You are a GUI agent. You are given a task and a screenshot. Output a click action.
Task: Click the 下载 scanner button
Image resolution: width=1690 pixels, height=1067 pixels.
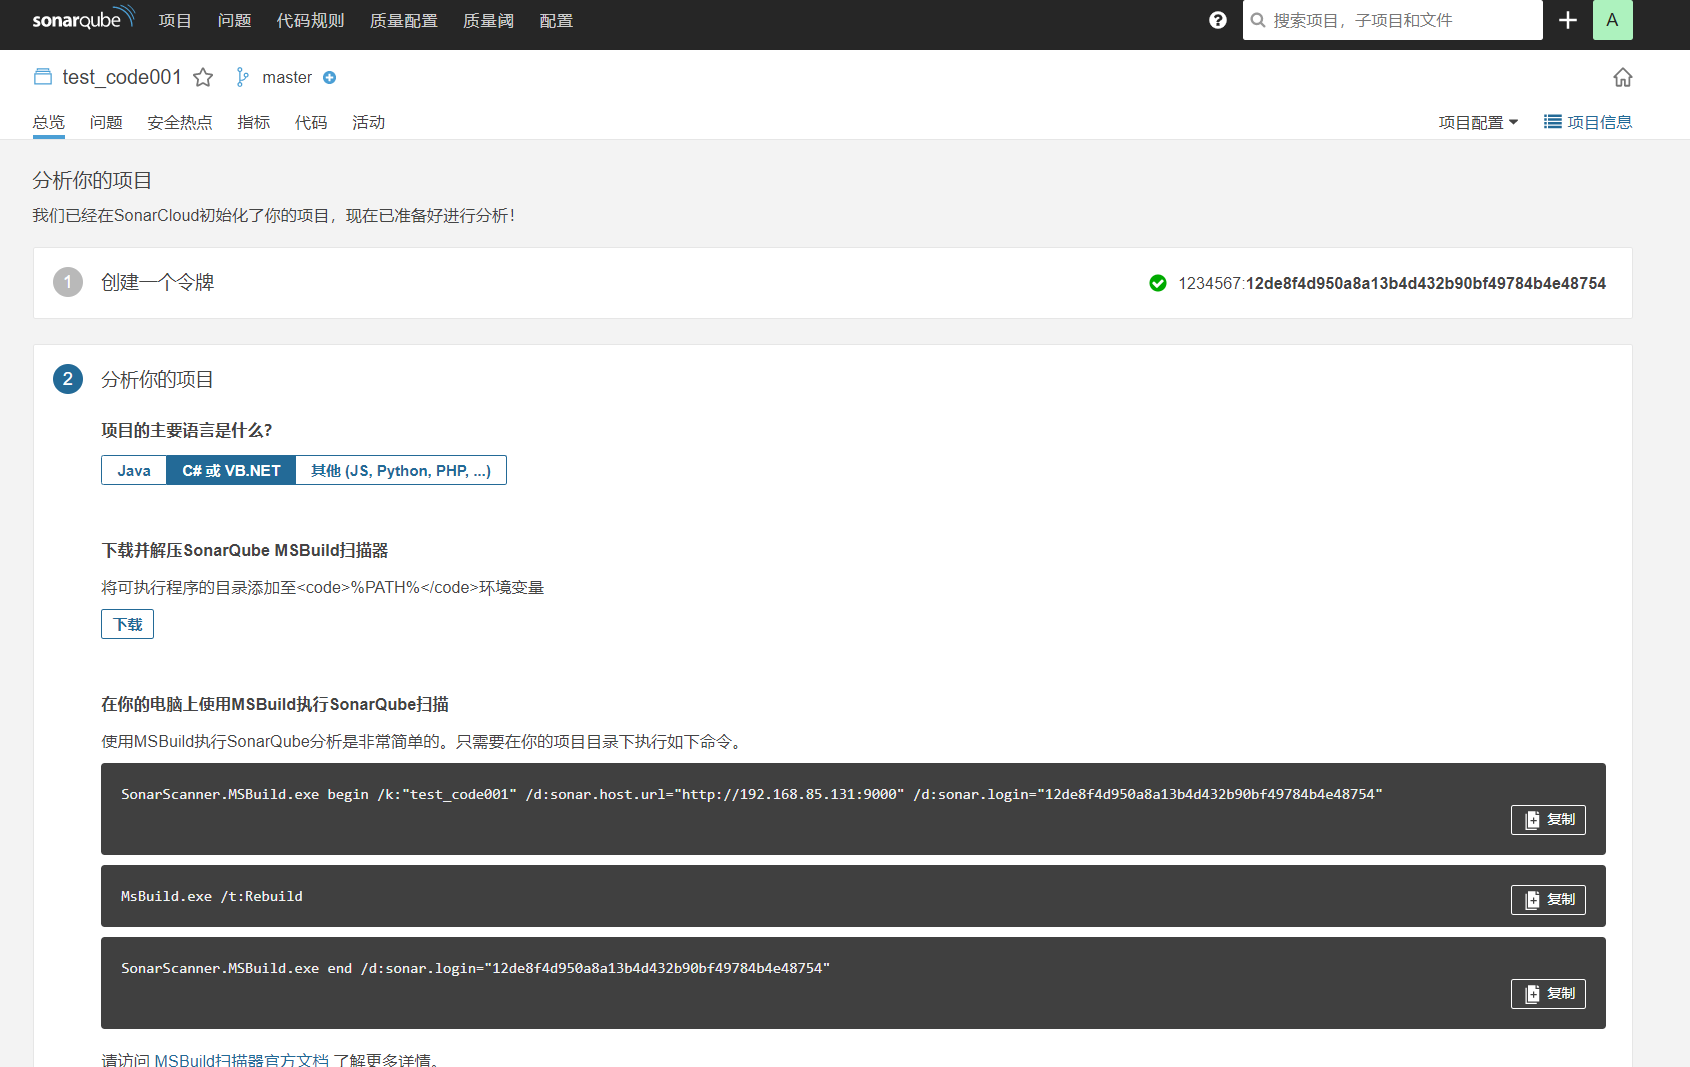pyautogui.click(x=127, y=624)
